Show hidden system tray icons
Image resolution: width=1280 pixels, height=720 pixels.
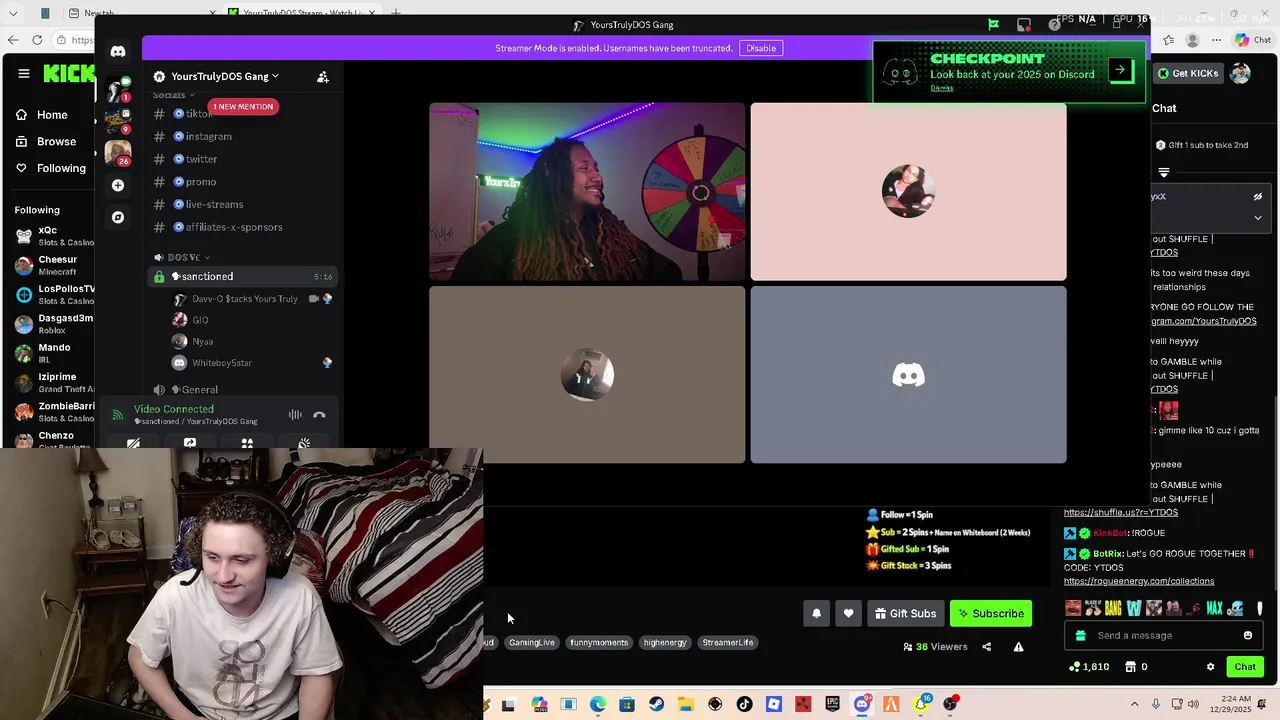point(1134,704)
